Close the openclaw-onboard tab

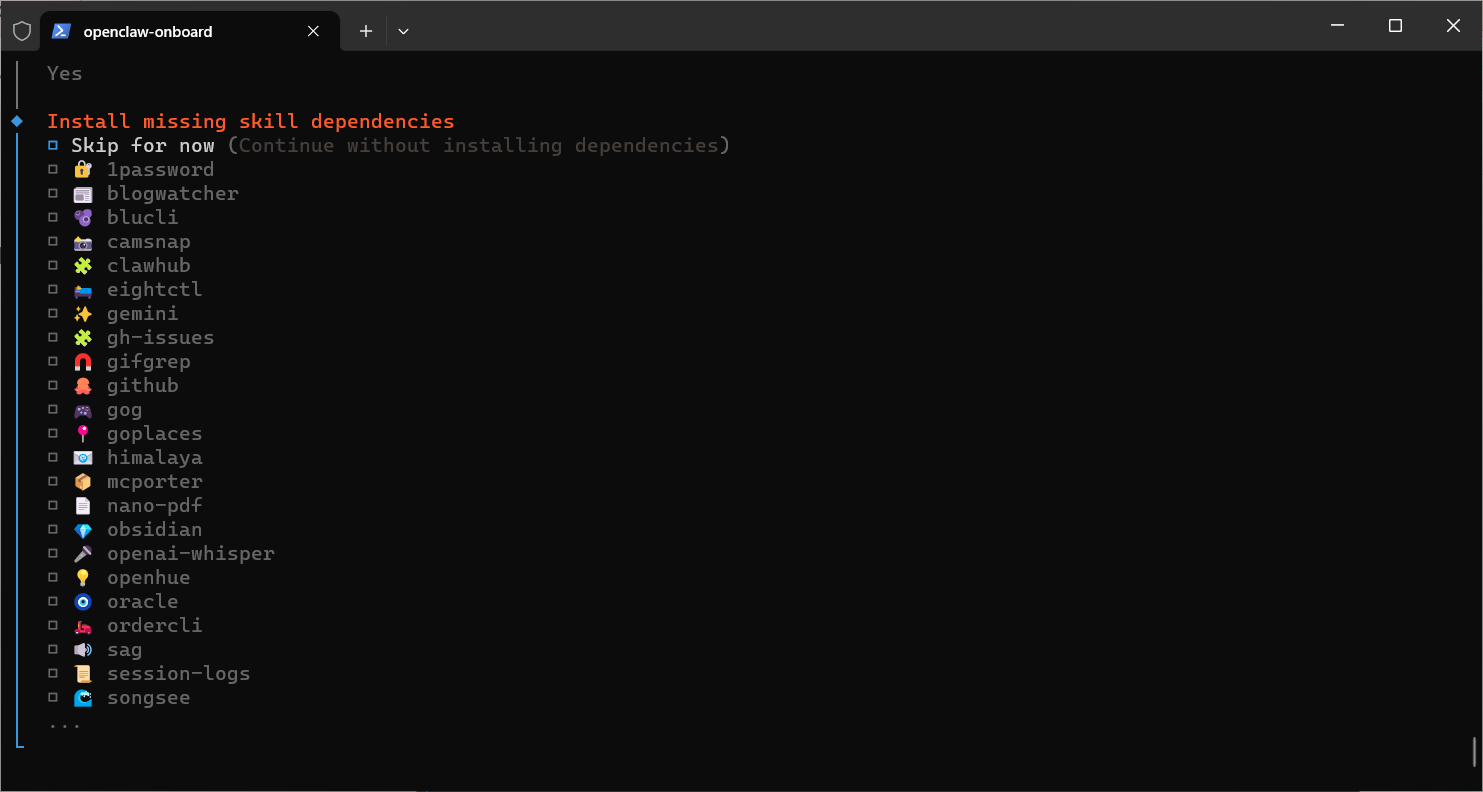[313, 31]
